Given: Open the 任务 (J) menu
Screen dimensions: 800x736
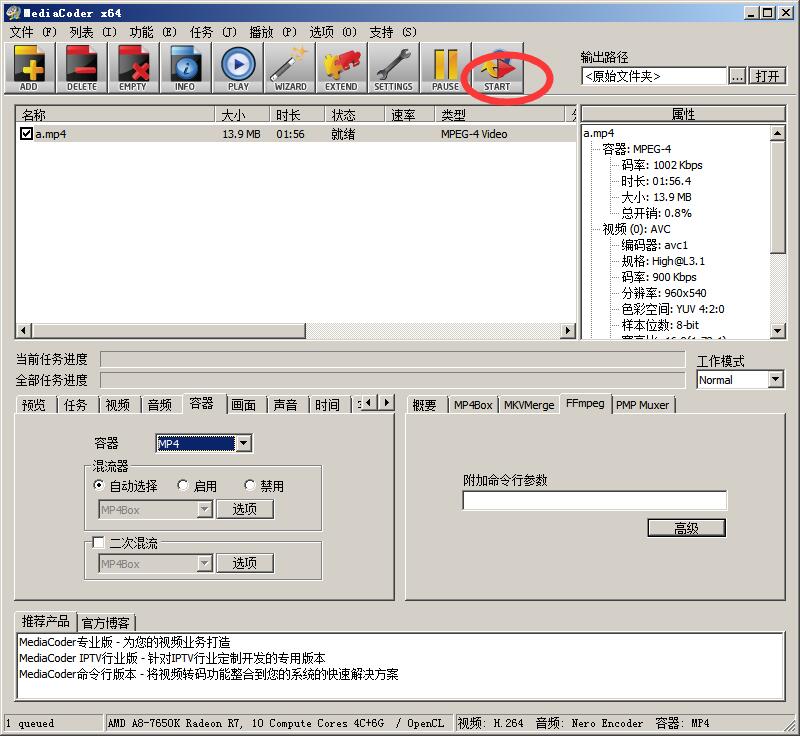Looking at the screenshot, I should (213, 32).
